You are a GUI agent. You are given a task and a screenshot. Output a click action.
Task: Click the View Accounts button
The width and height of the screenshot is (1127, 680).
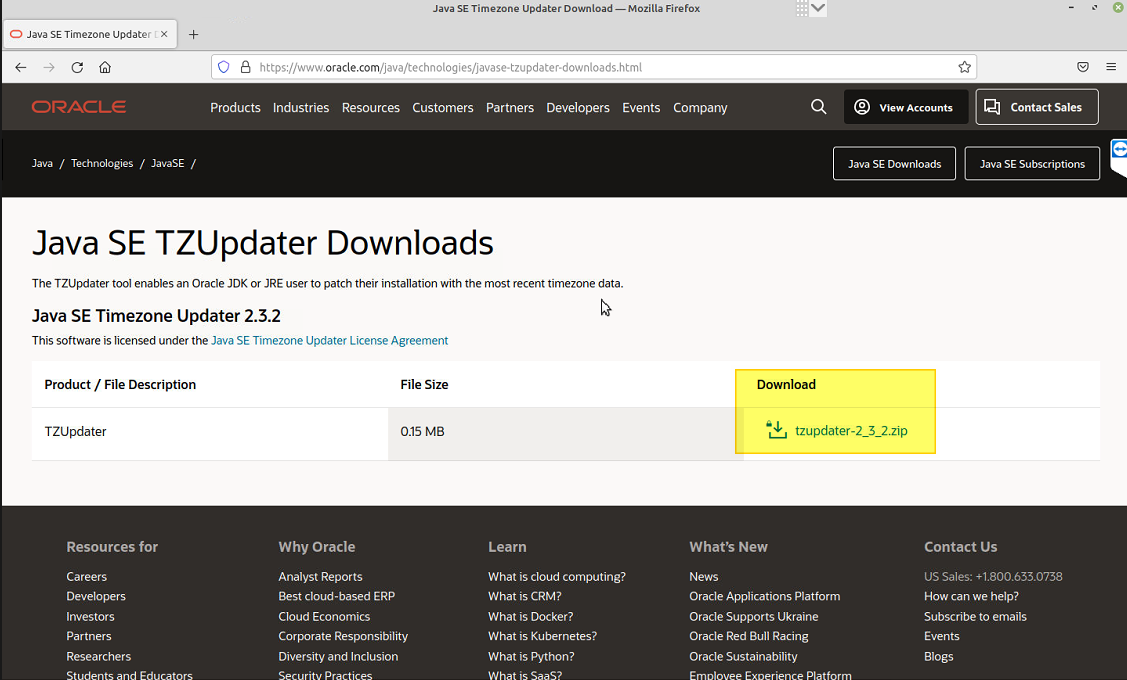point(906,107)
